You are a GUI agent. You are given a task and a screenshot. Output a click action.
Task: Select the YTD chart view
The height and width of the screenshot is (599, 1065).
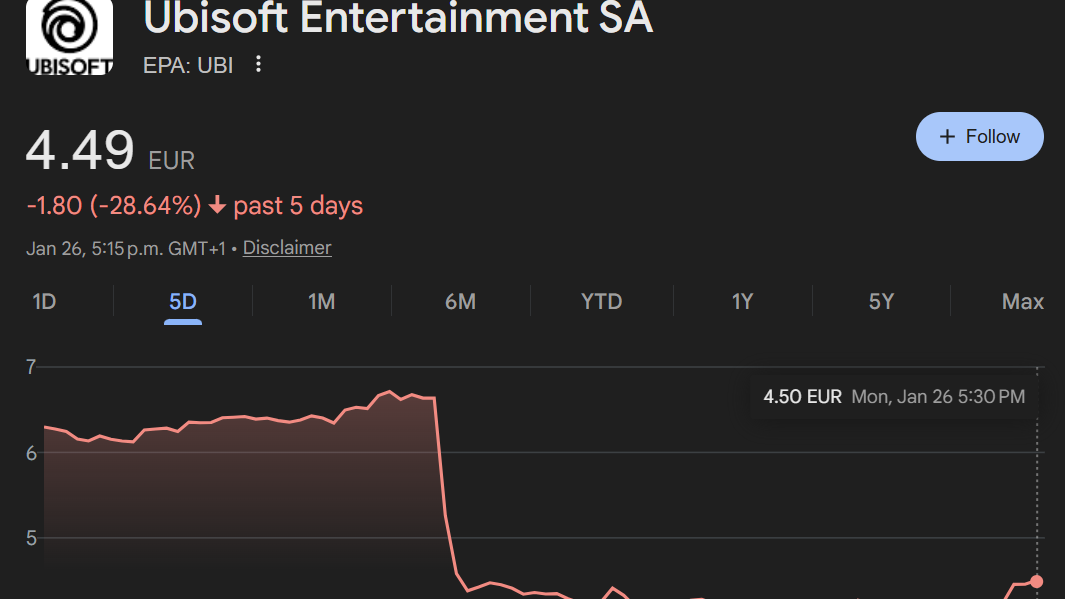tap(601, 301)
